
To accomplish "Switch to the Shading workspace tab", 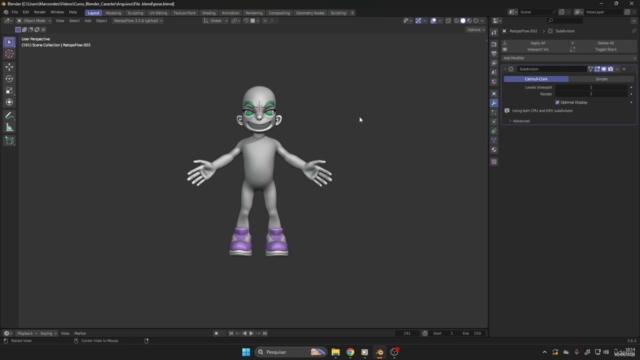I will tap(209, 13).
